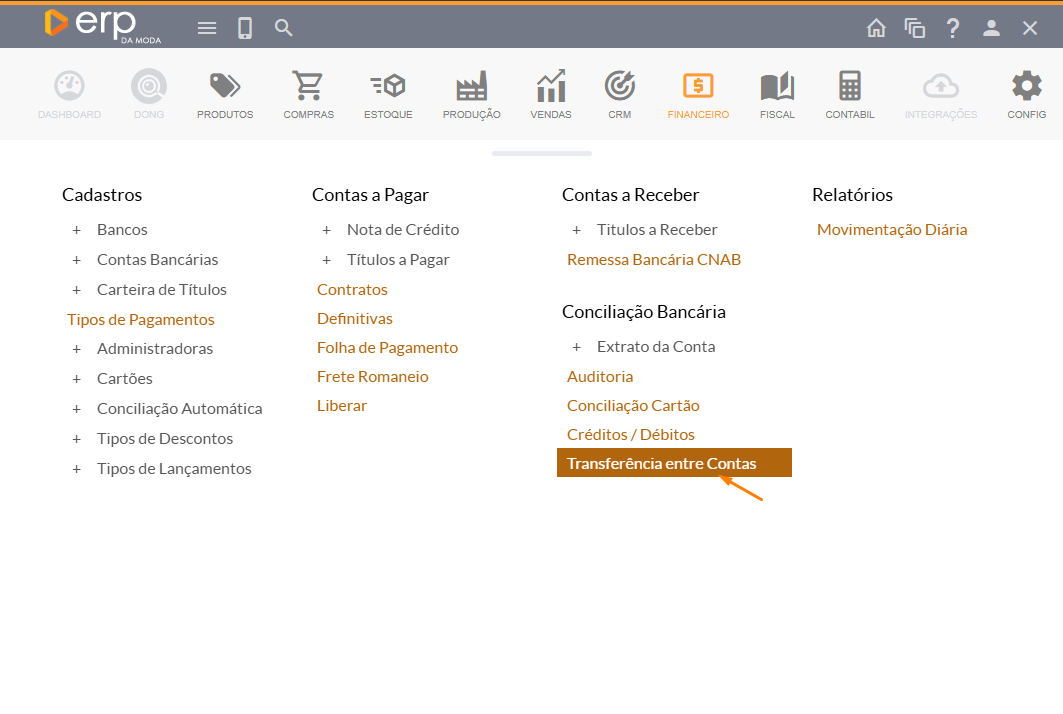Viewport: 1063px width, 714px height.
Task: Select the Financeiro module tab
Action: [698, 87]
